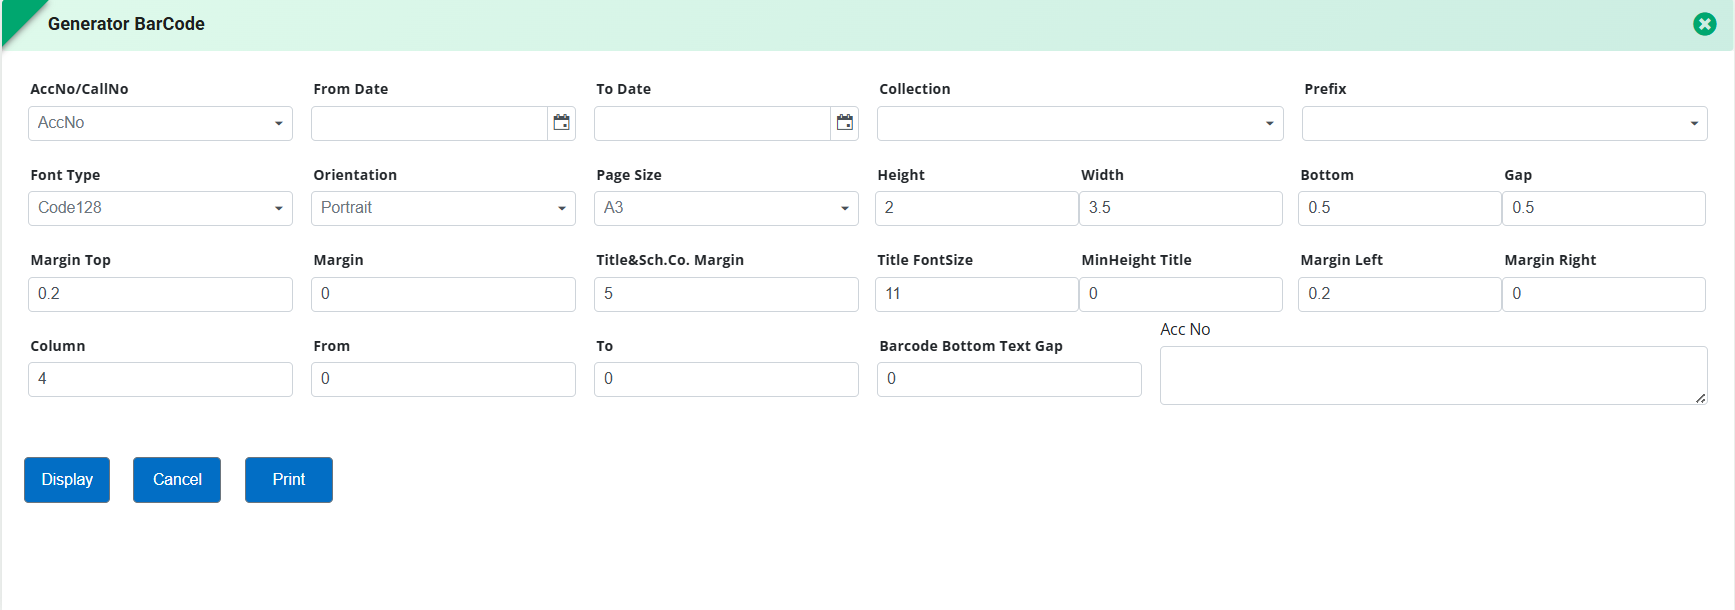Expand the Font Type dropdown
This screenshot has width=1735, height=610.
coord(160,208)
